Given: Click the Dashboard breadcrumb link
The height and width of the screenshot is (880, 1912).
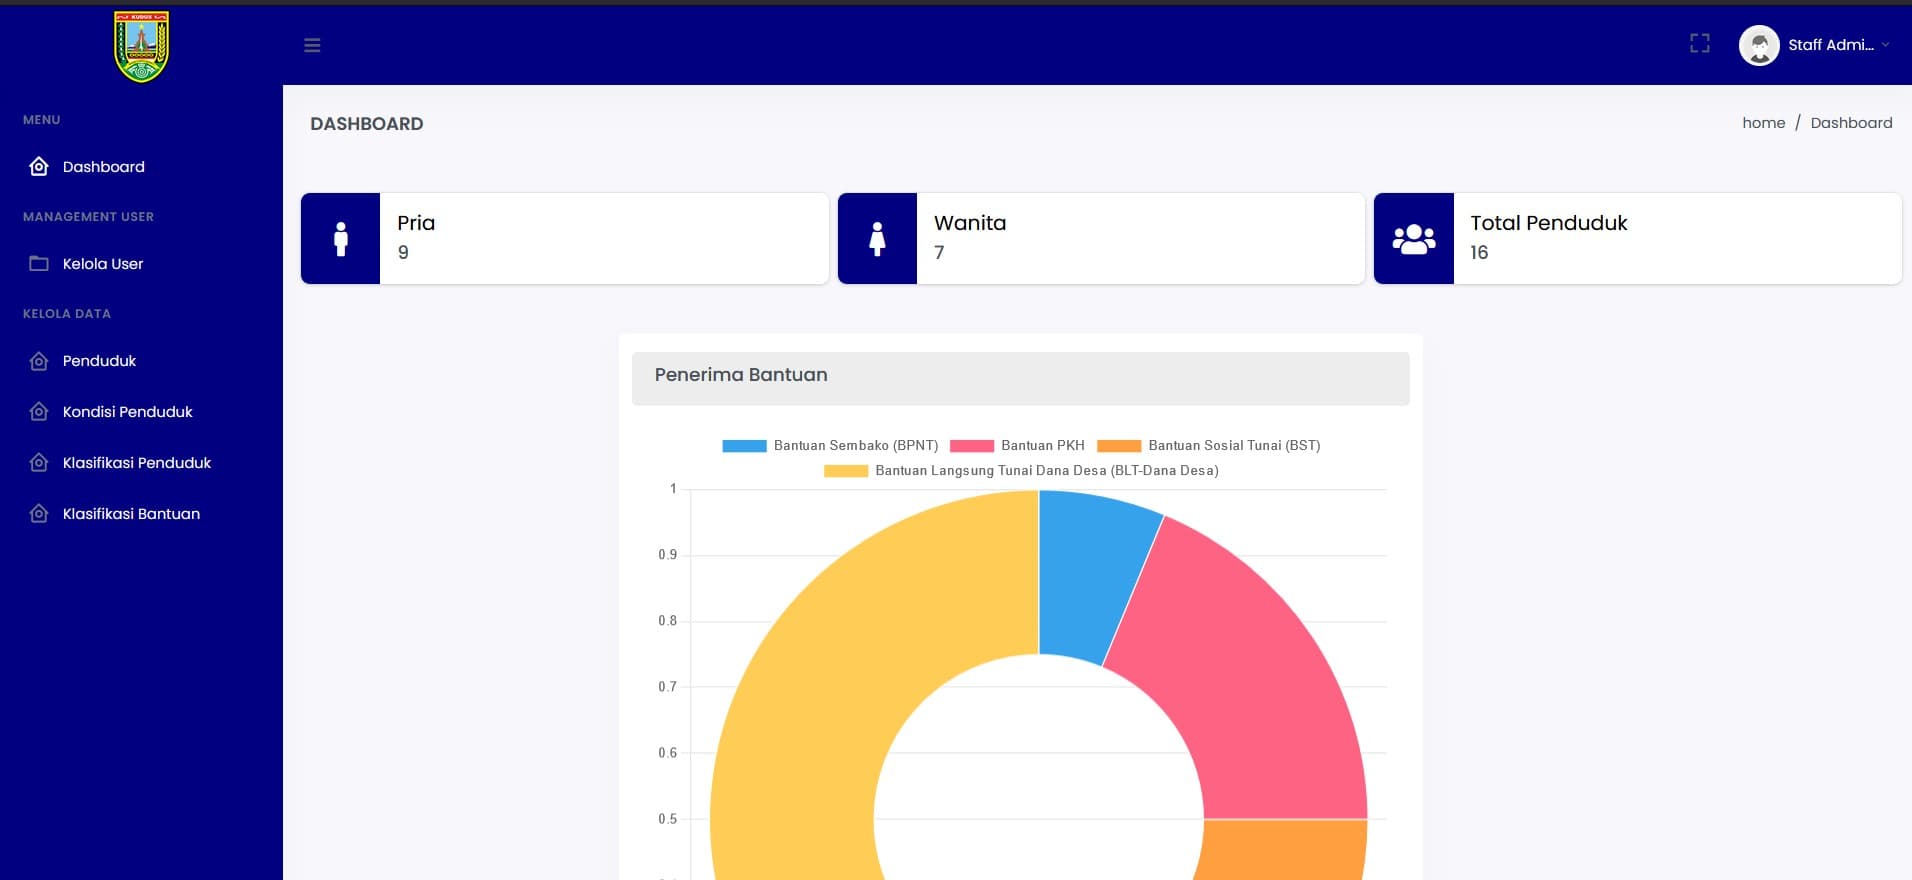Looking at the screenshot, I should 1851,123.
